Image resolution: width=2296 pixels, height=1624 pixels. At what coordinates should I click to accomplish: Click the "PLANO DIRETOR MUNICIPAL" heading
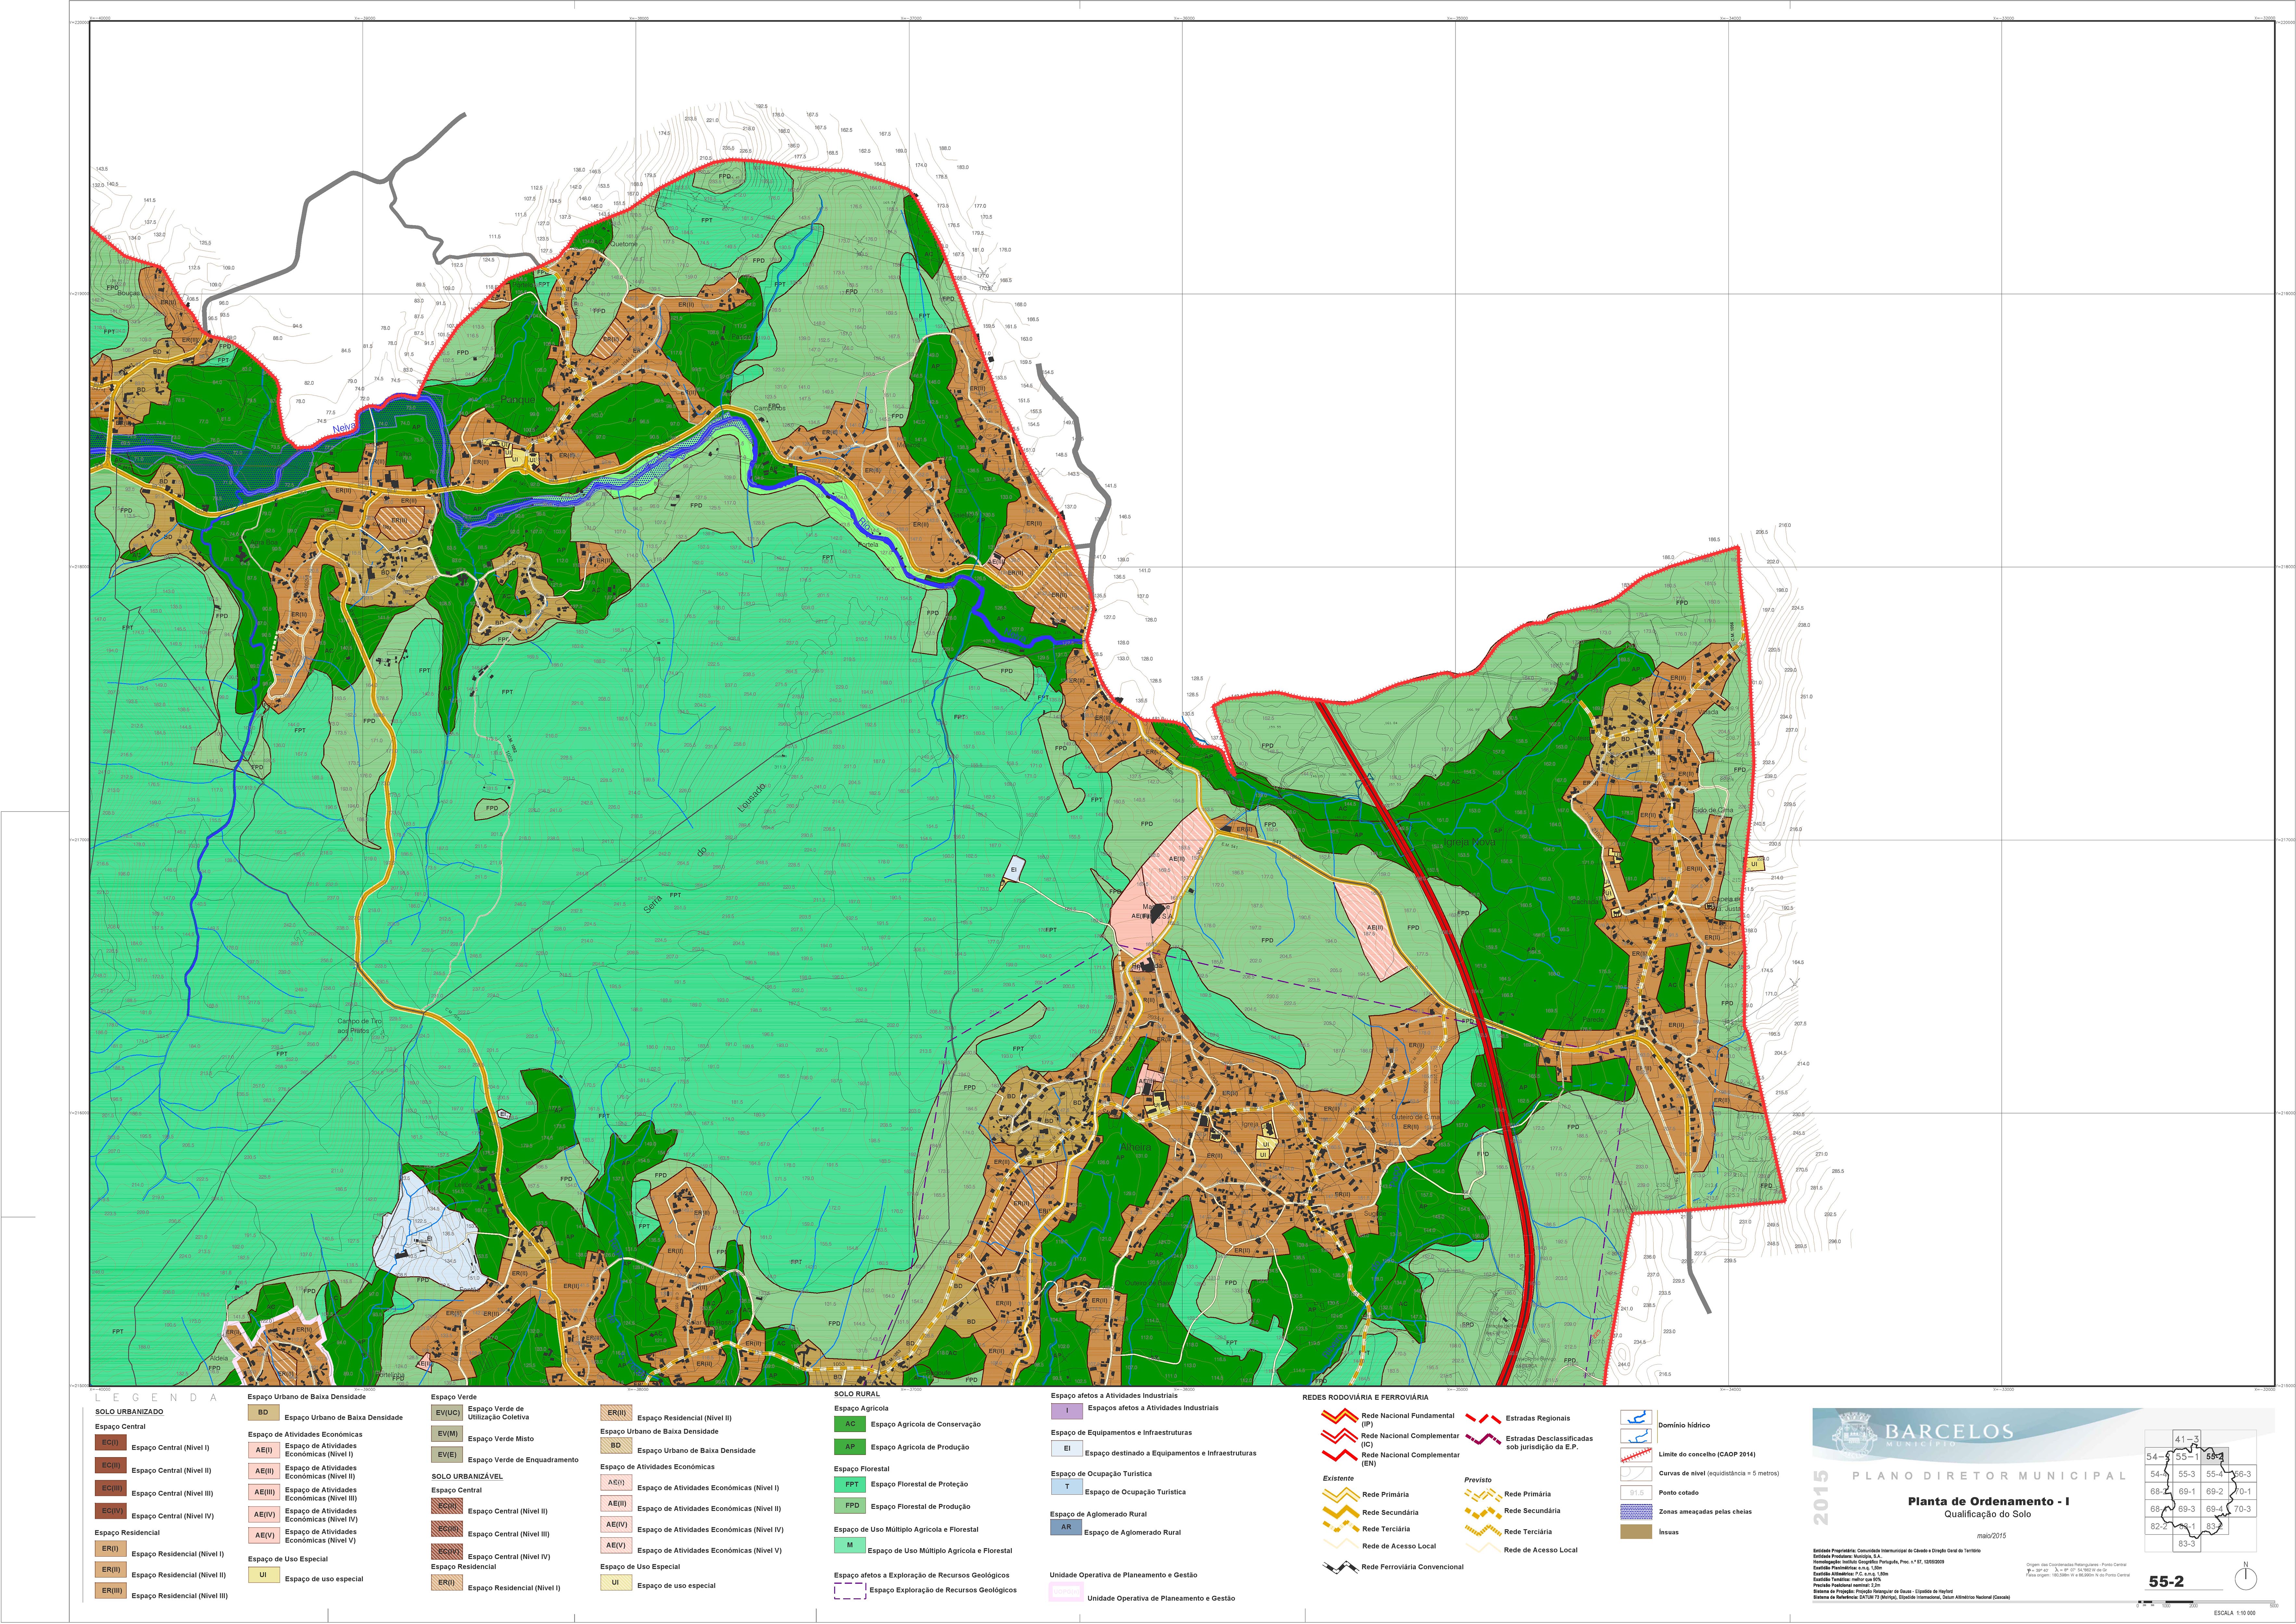[1989, 1476]
